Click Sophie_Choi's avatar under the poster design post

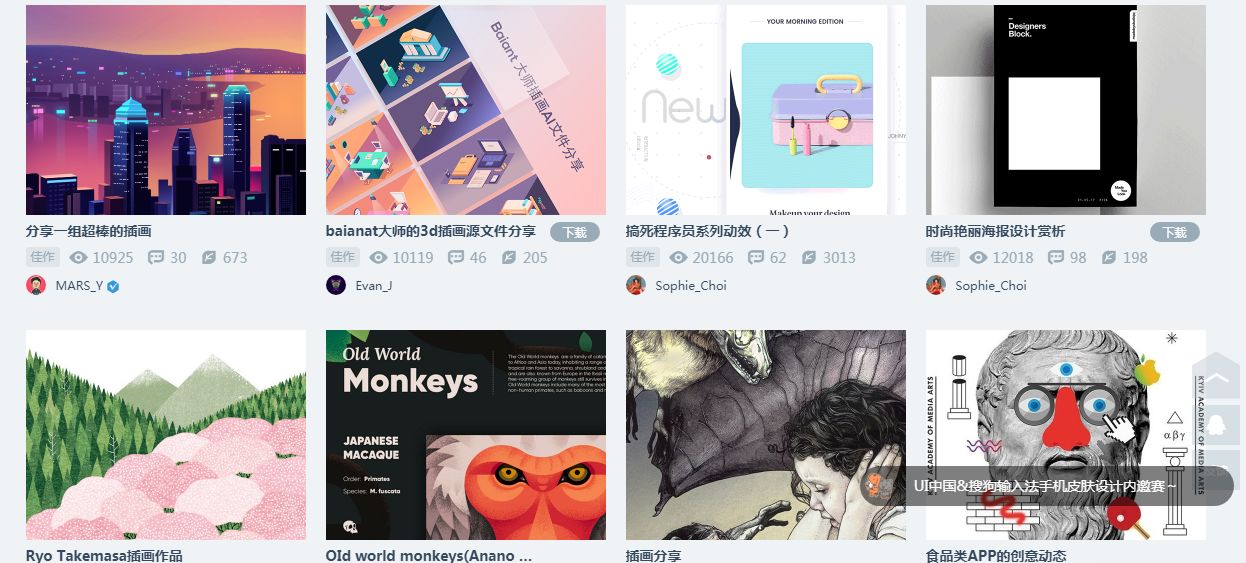(936, 285)
